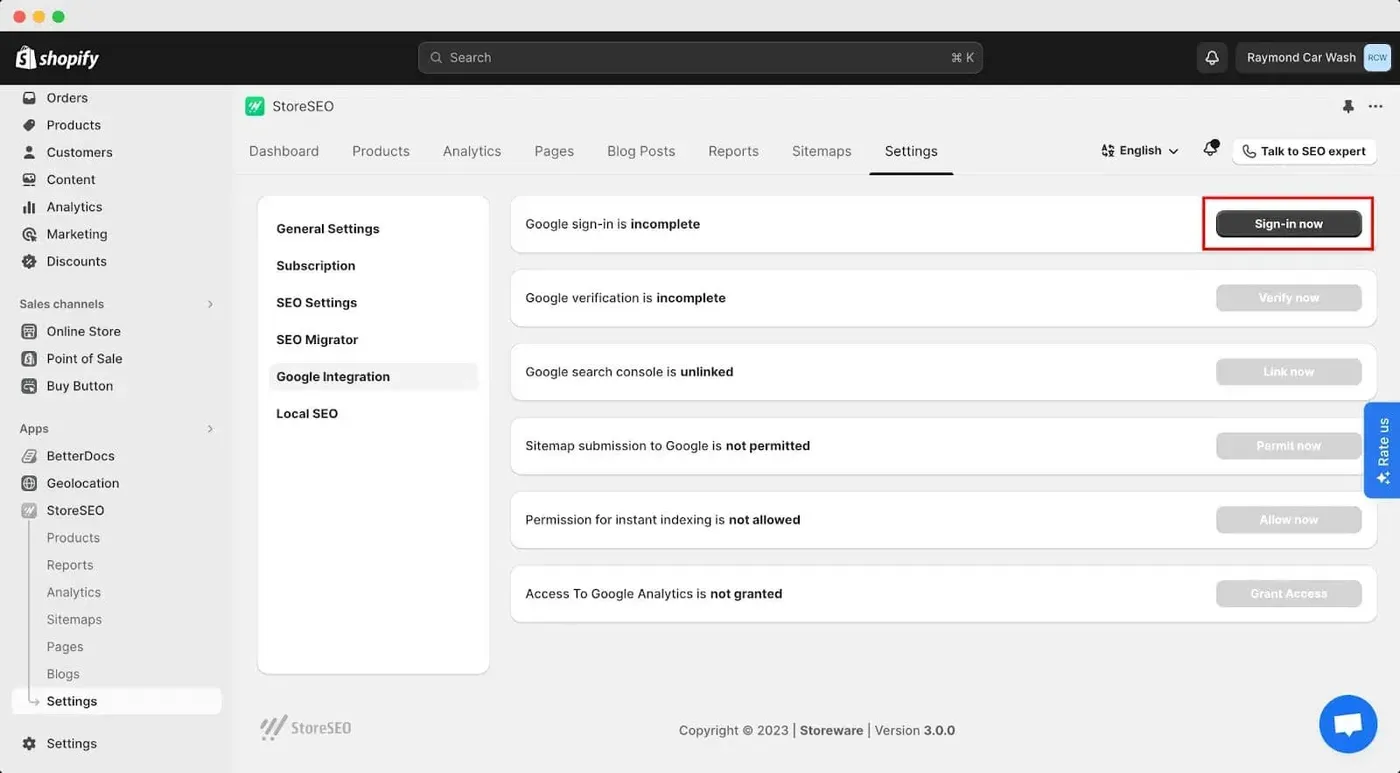Screen dimensions: 1400x773
Task: Switch to the Blog Posts tab
Action: click(641, 151)
